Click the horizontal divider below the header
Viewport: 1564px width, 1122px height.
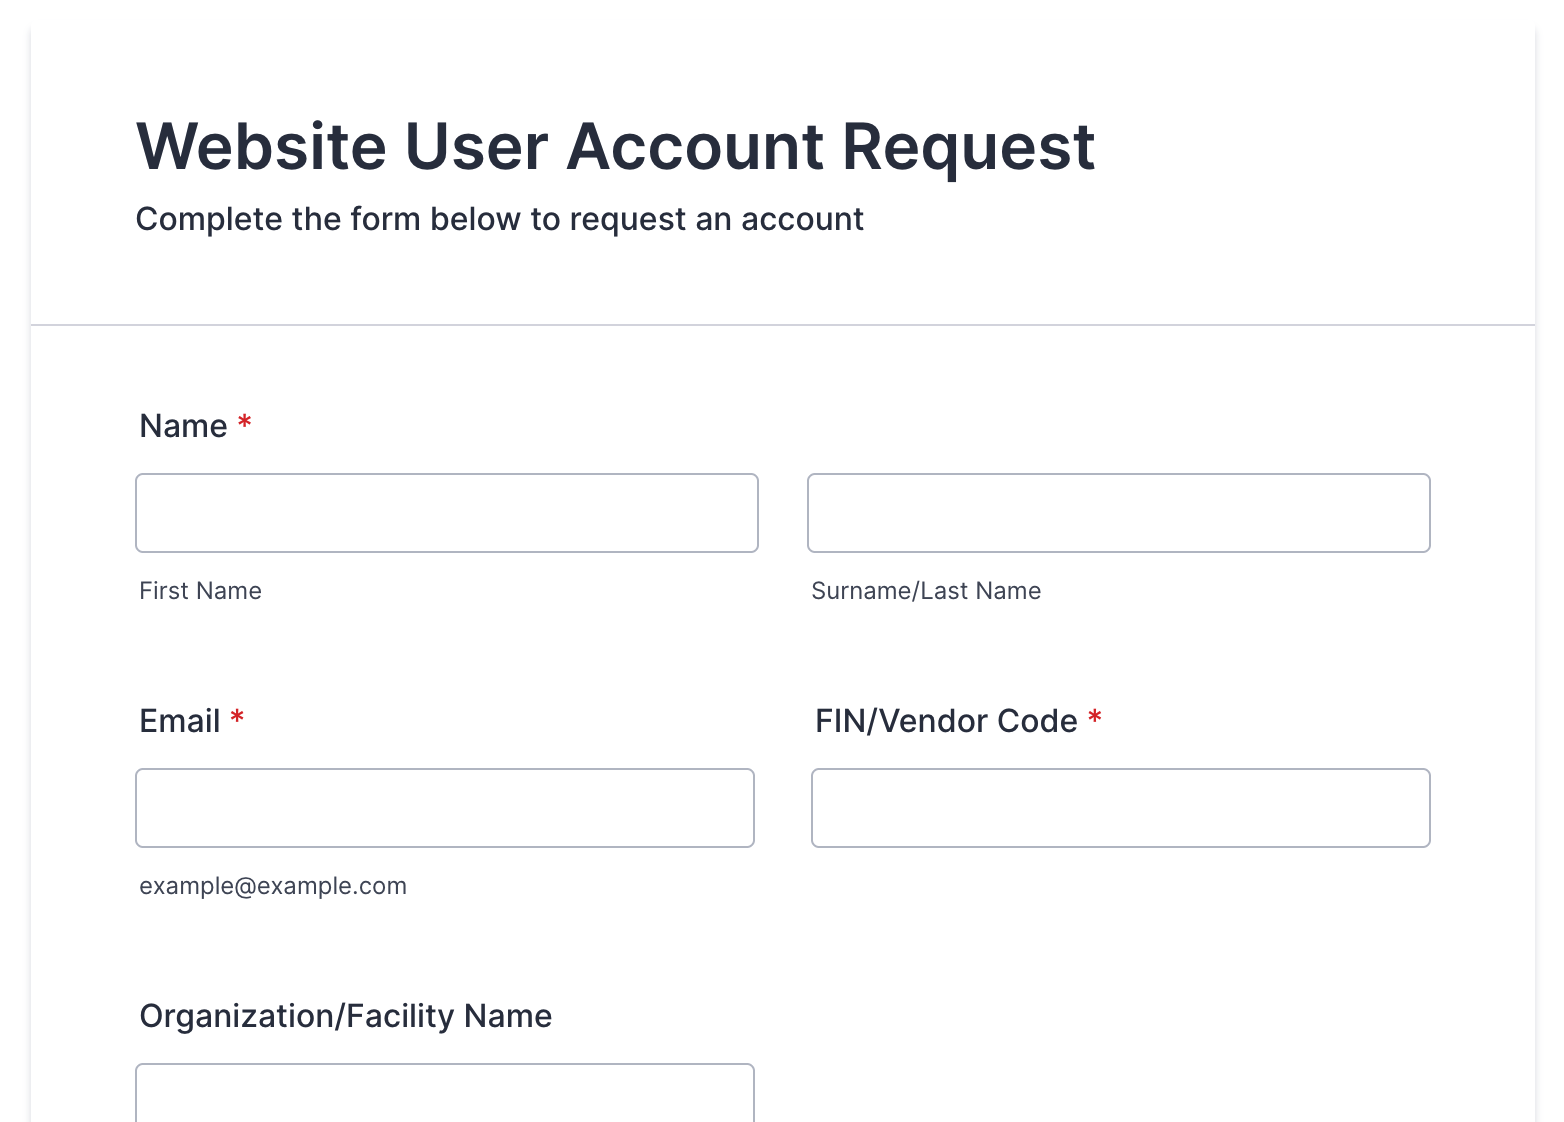pyautogui.click(x=782, y=325)
